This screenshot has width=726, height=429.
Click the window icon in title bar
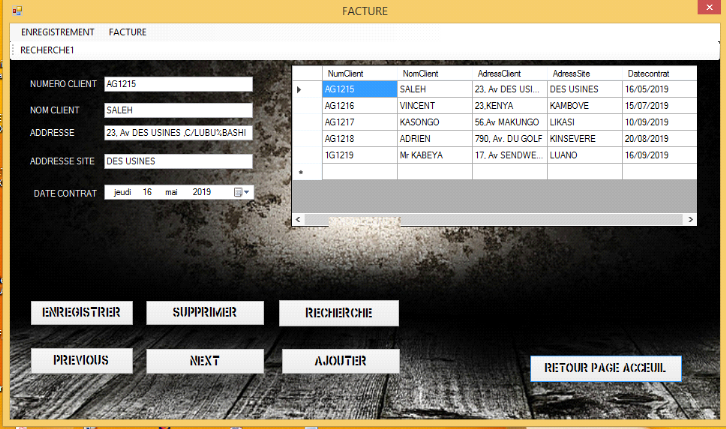tap(16, 10)
